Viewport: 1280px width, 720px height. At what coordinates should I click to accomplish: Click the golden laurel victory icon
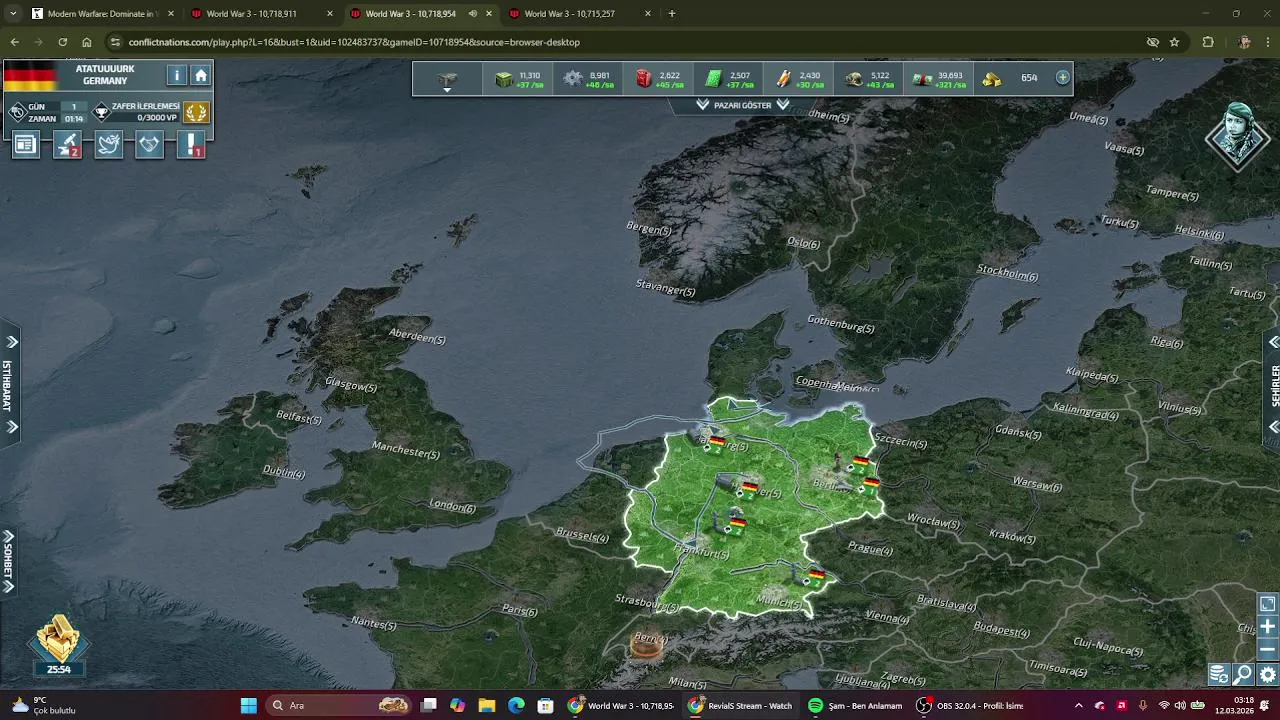pyautogui.click(x=196, y=112)
